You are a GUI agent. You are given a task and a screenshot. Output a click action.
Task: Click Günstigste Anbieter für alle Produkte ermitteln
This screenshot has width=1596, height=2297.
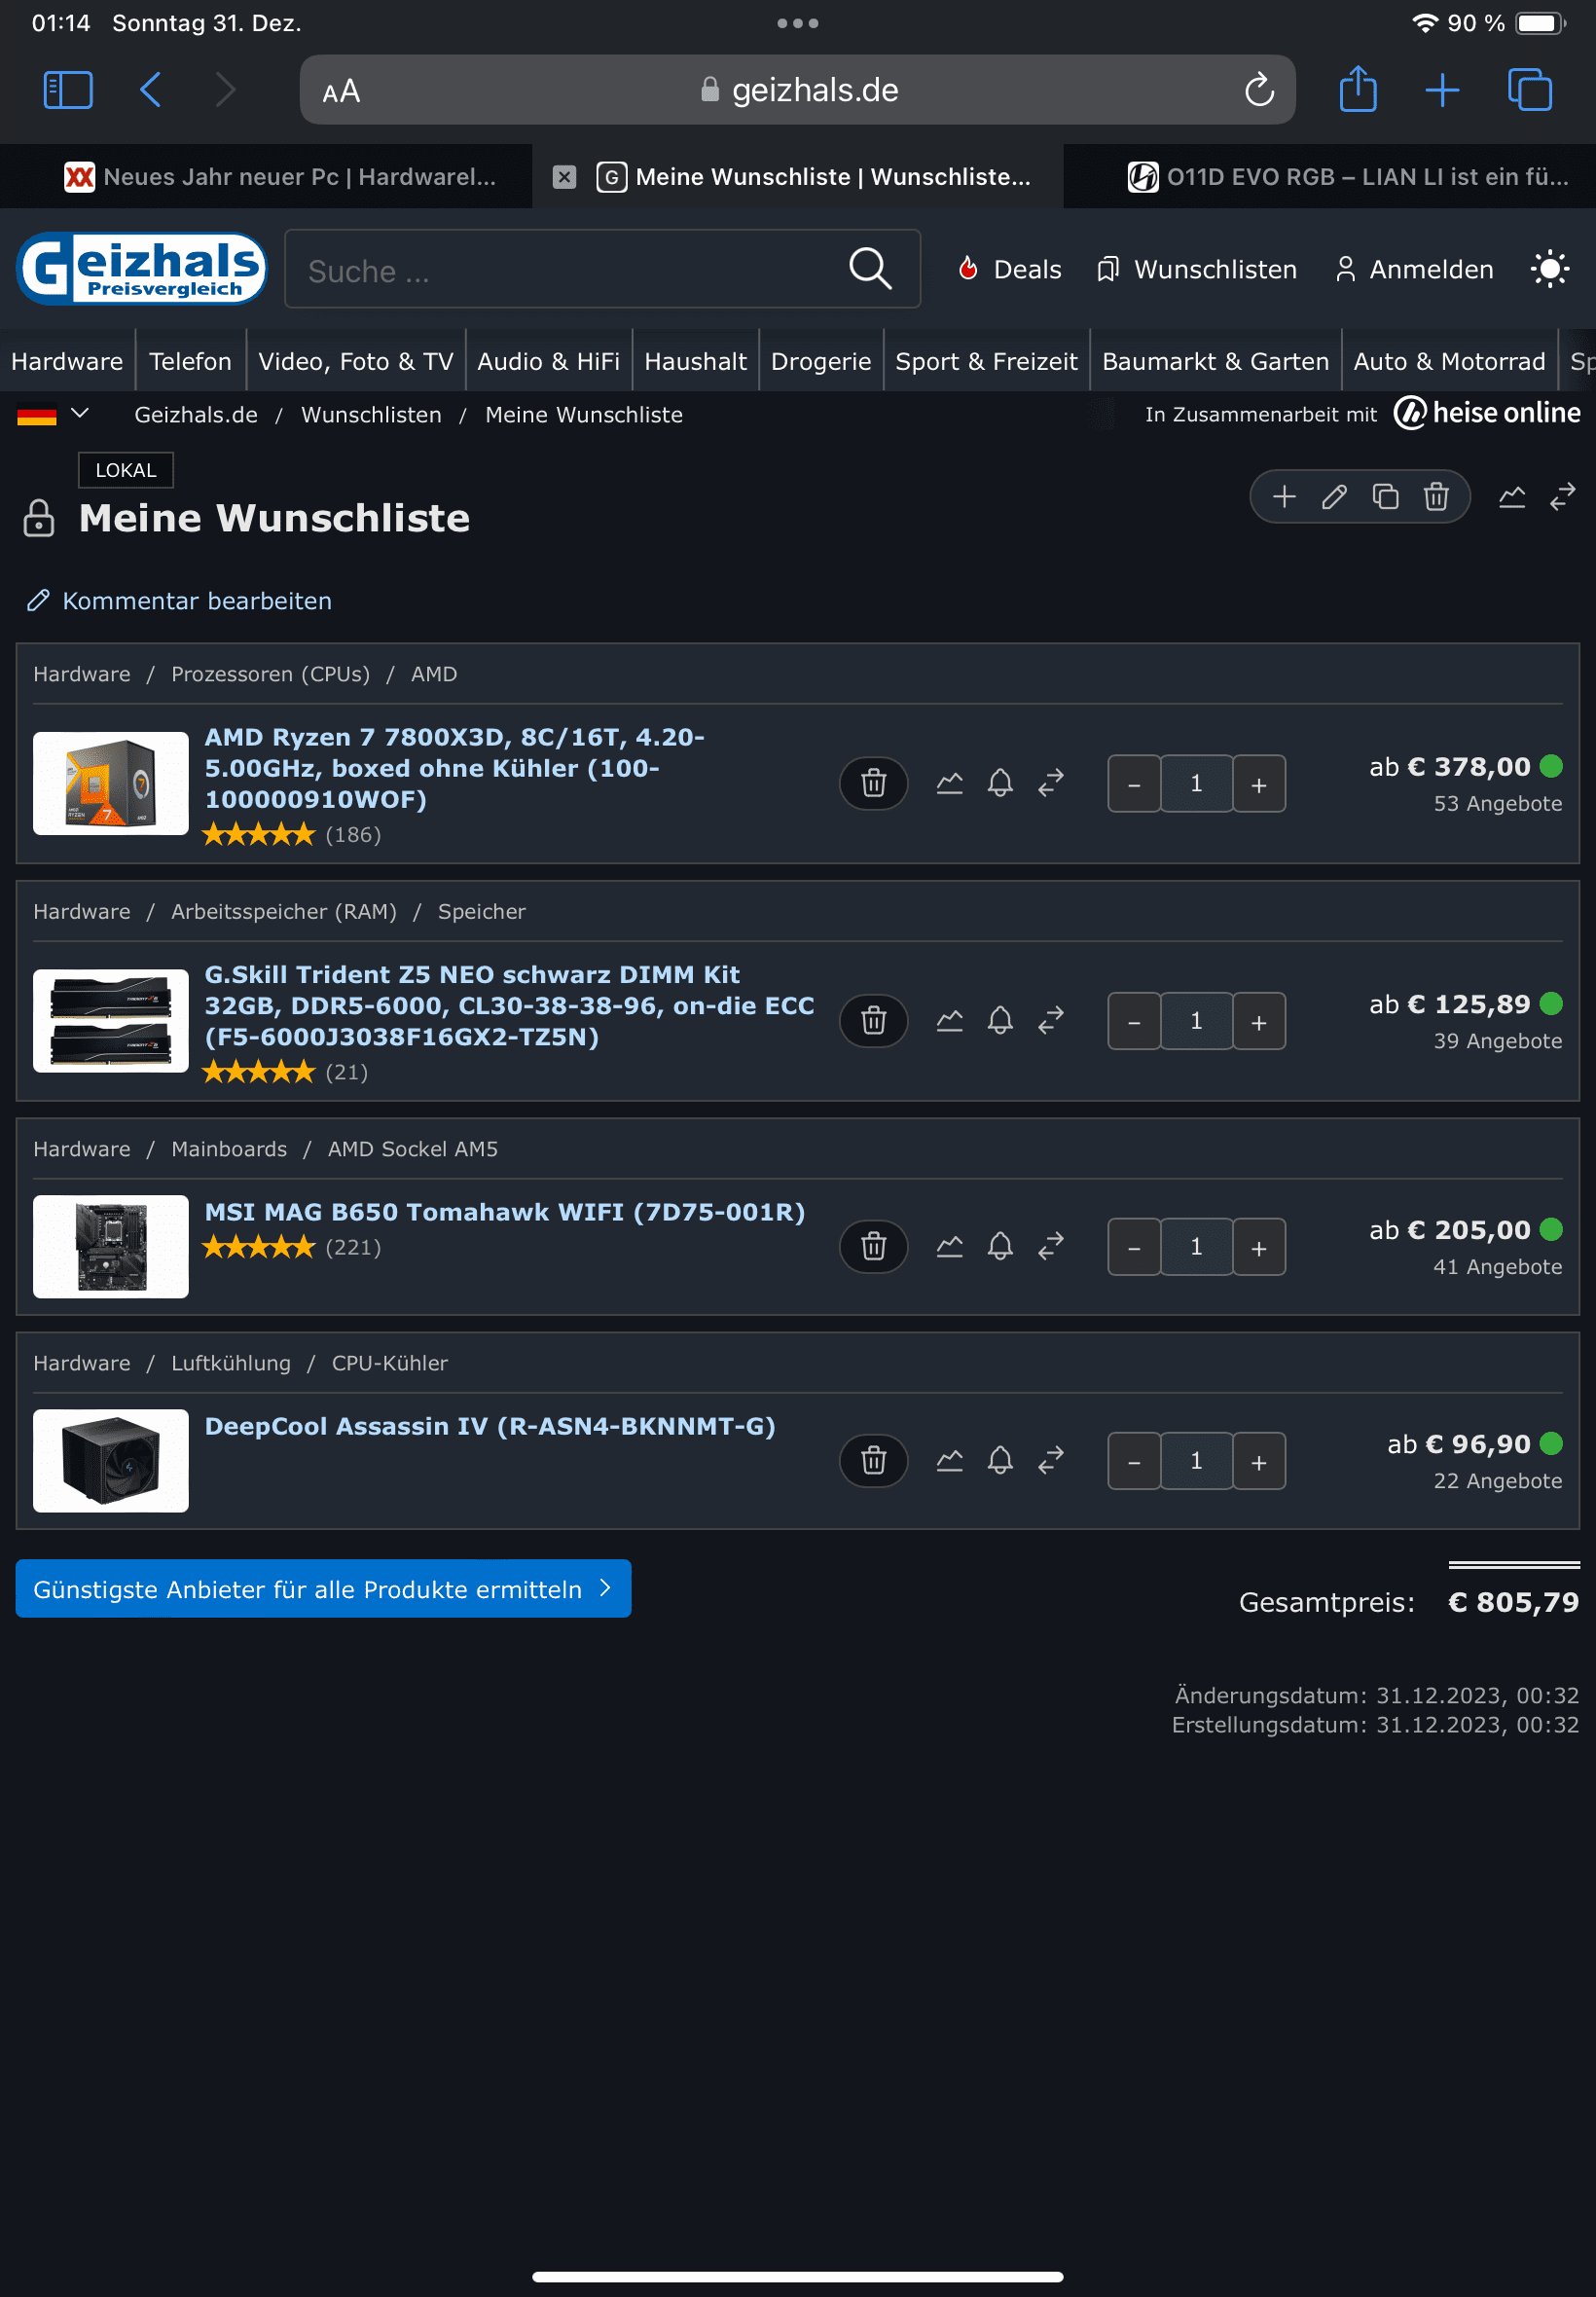(323, 1588)
